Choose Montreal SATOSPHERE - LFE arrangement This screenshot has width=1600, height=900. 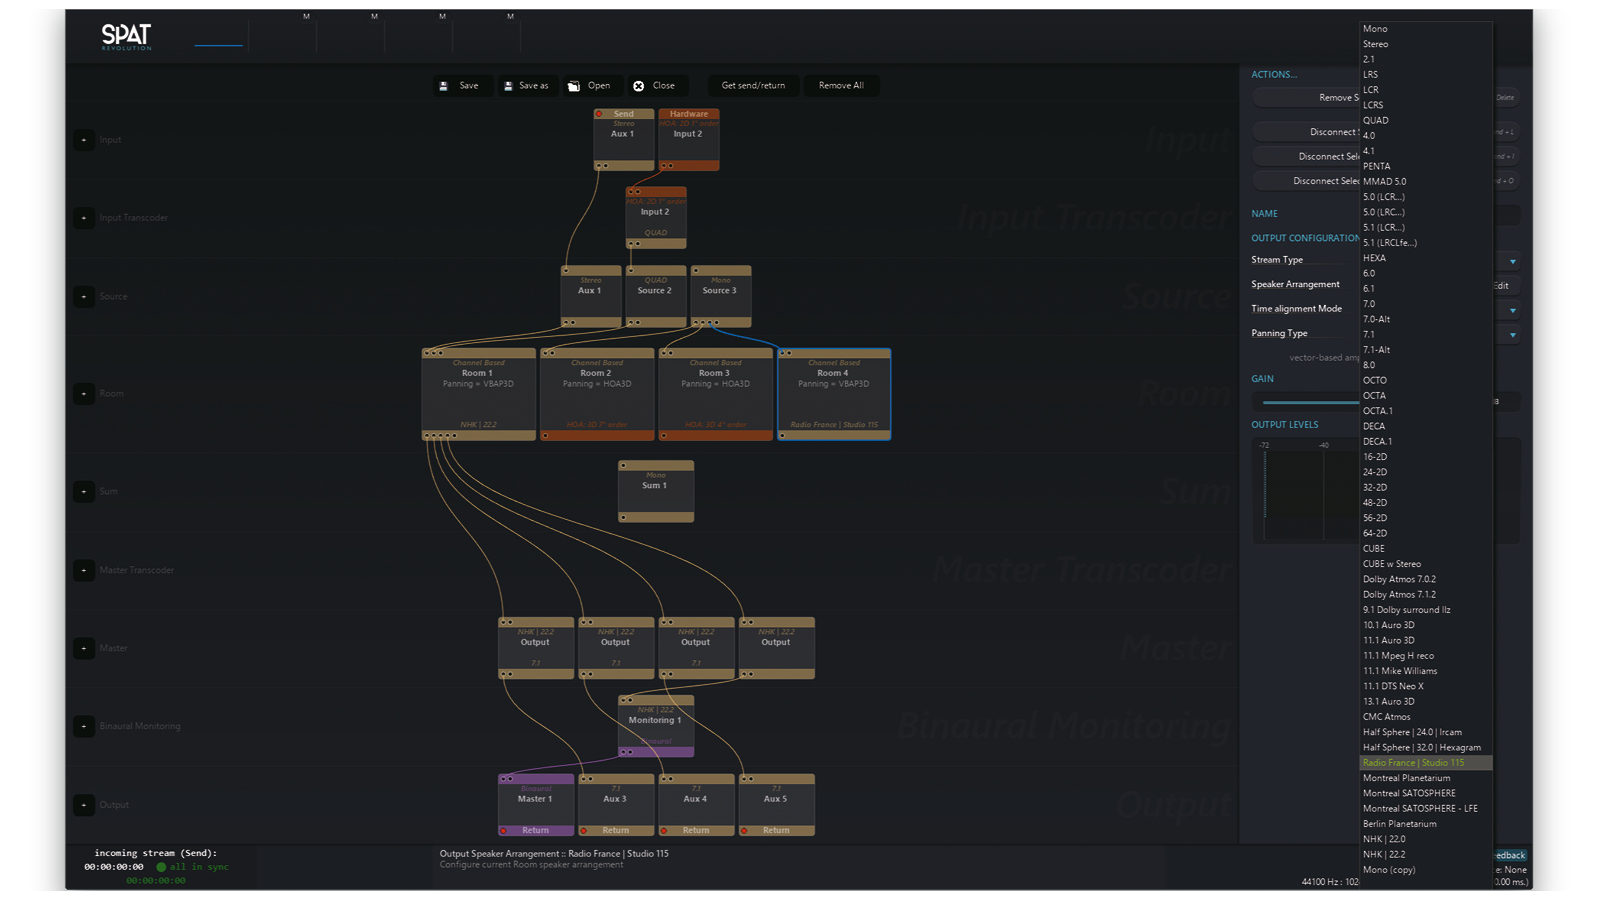[1425, 808]
